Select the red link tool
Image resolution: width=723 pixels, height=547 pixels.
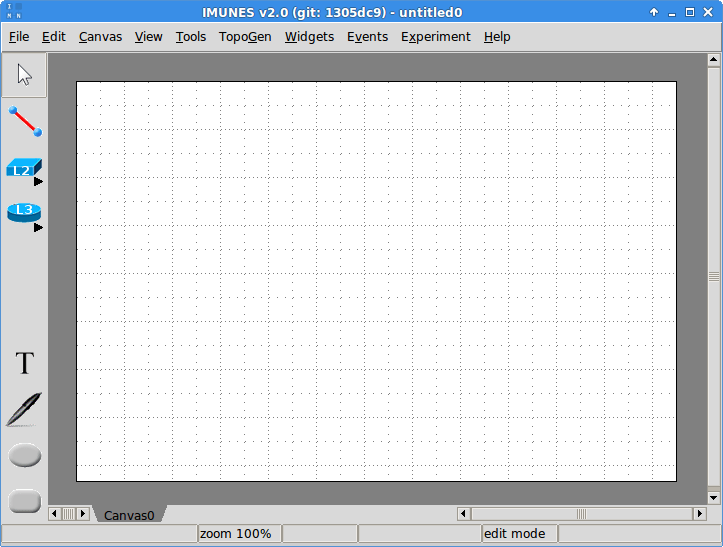[25, 121]
